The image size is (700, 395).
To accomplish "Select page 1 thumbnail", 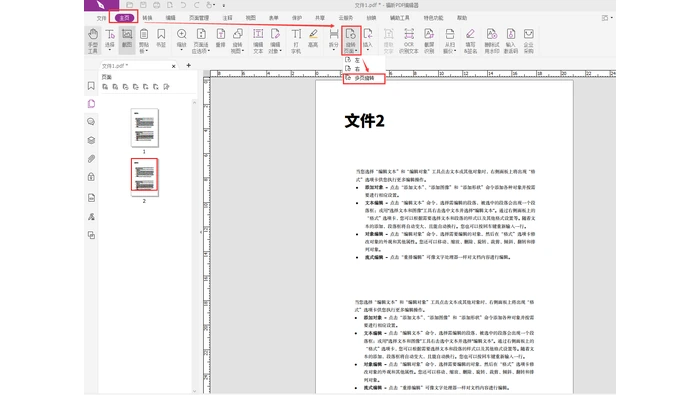I will pos(144,128).
